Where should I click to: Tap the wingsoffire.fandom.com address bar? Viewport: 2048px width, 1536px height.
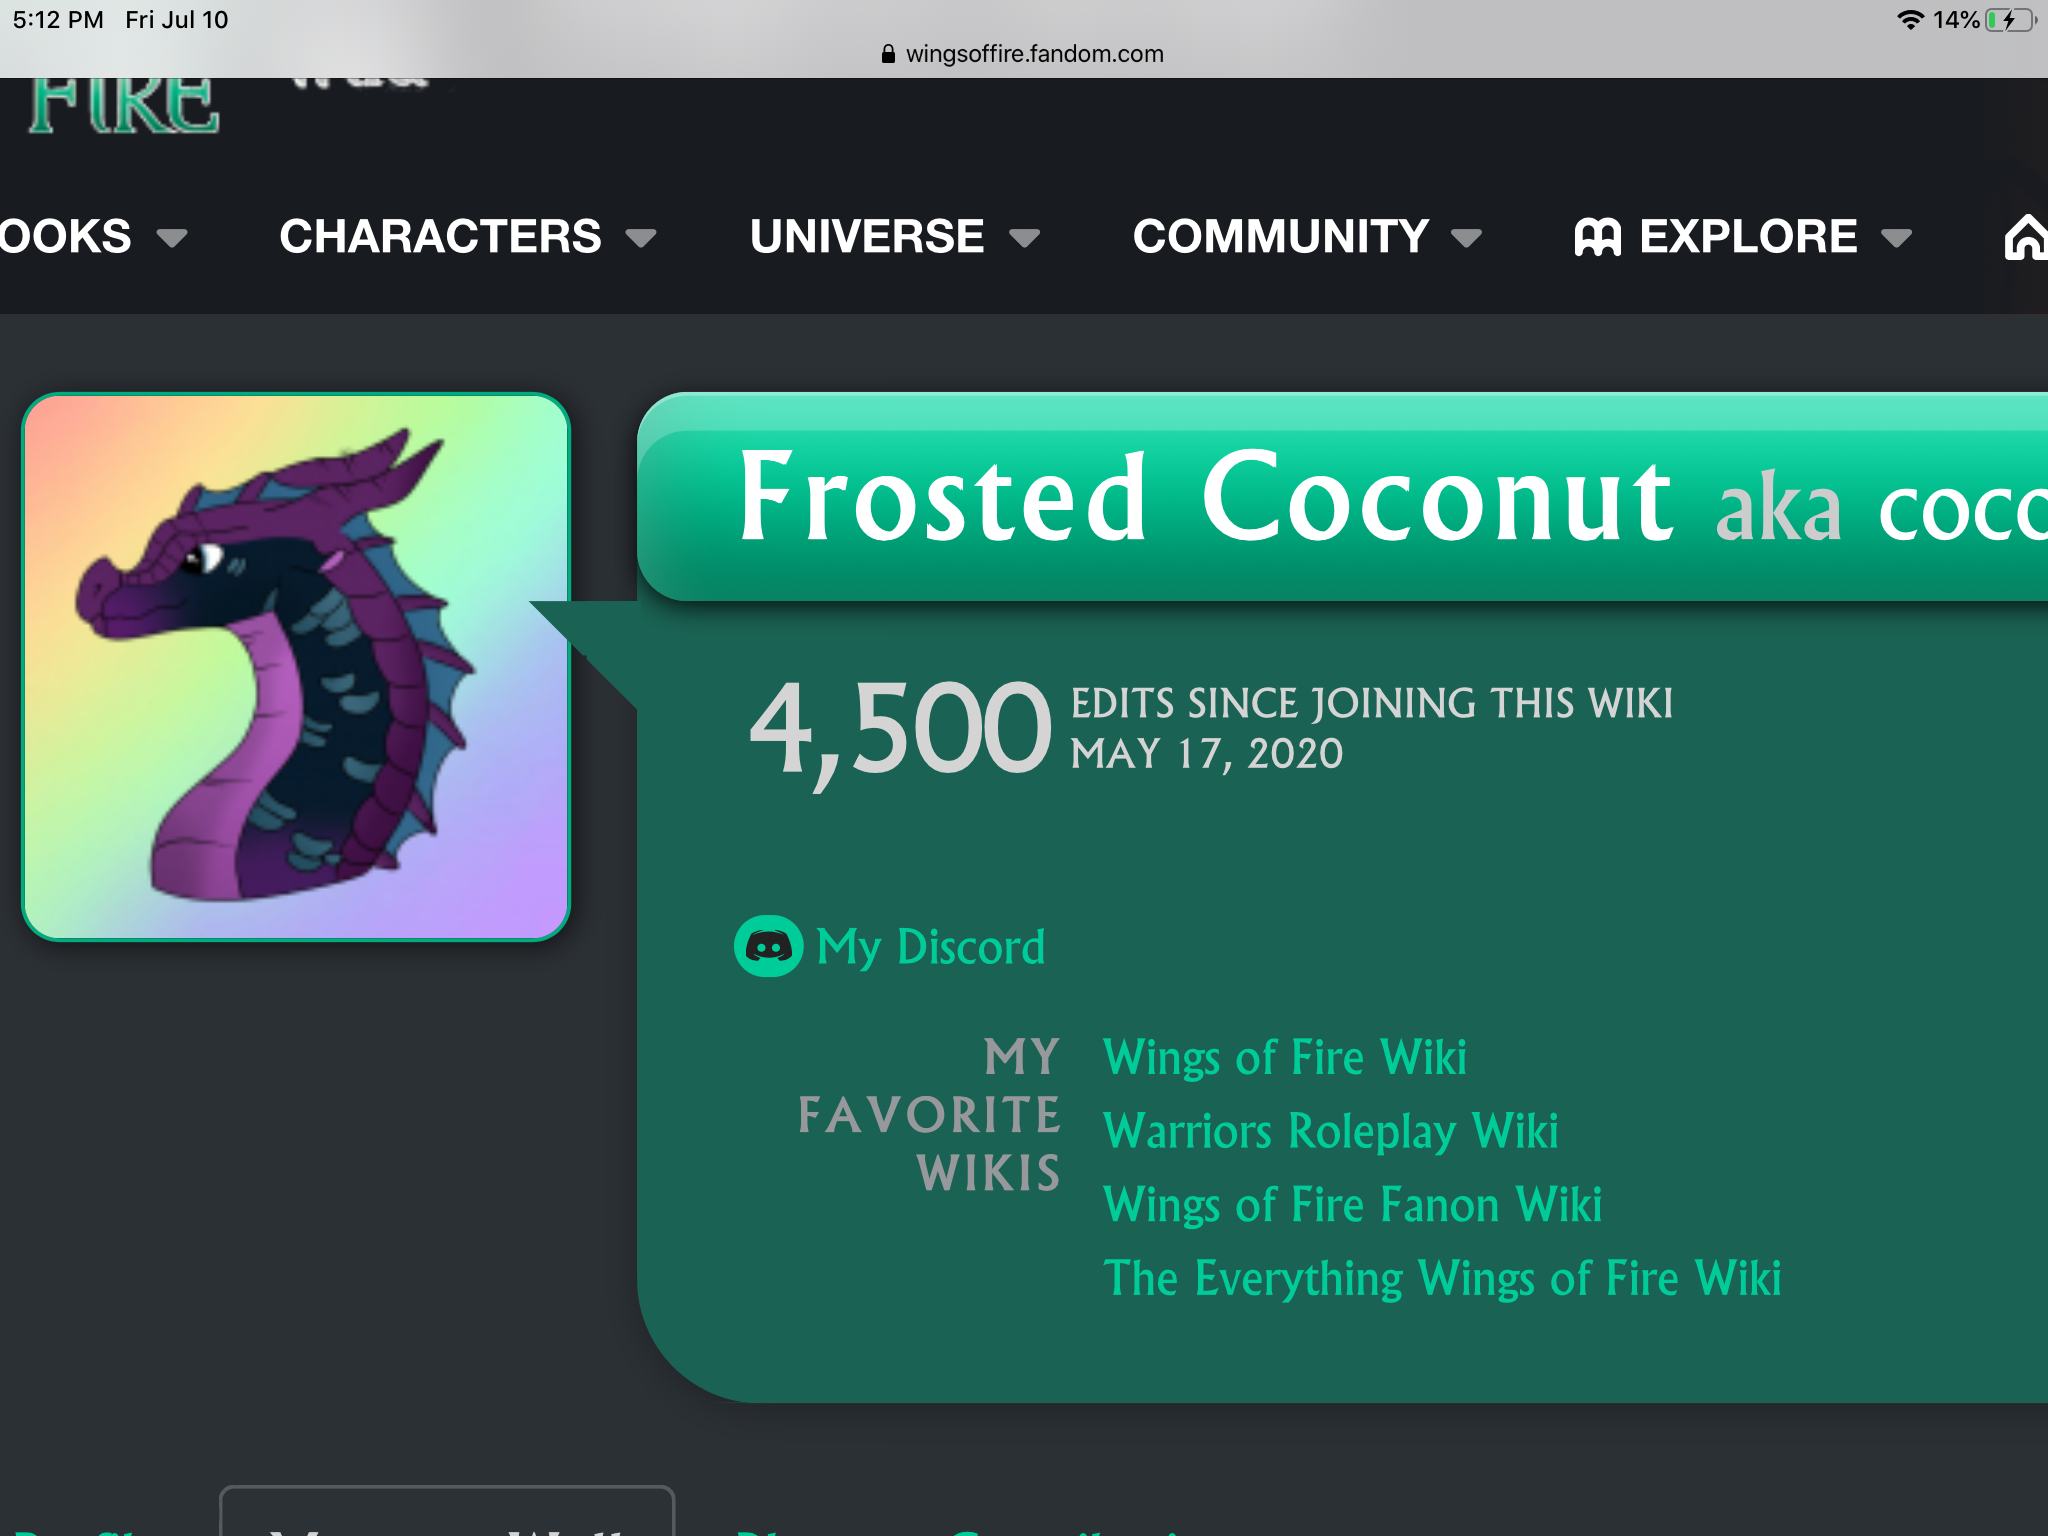pos(1034,54)
